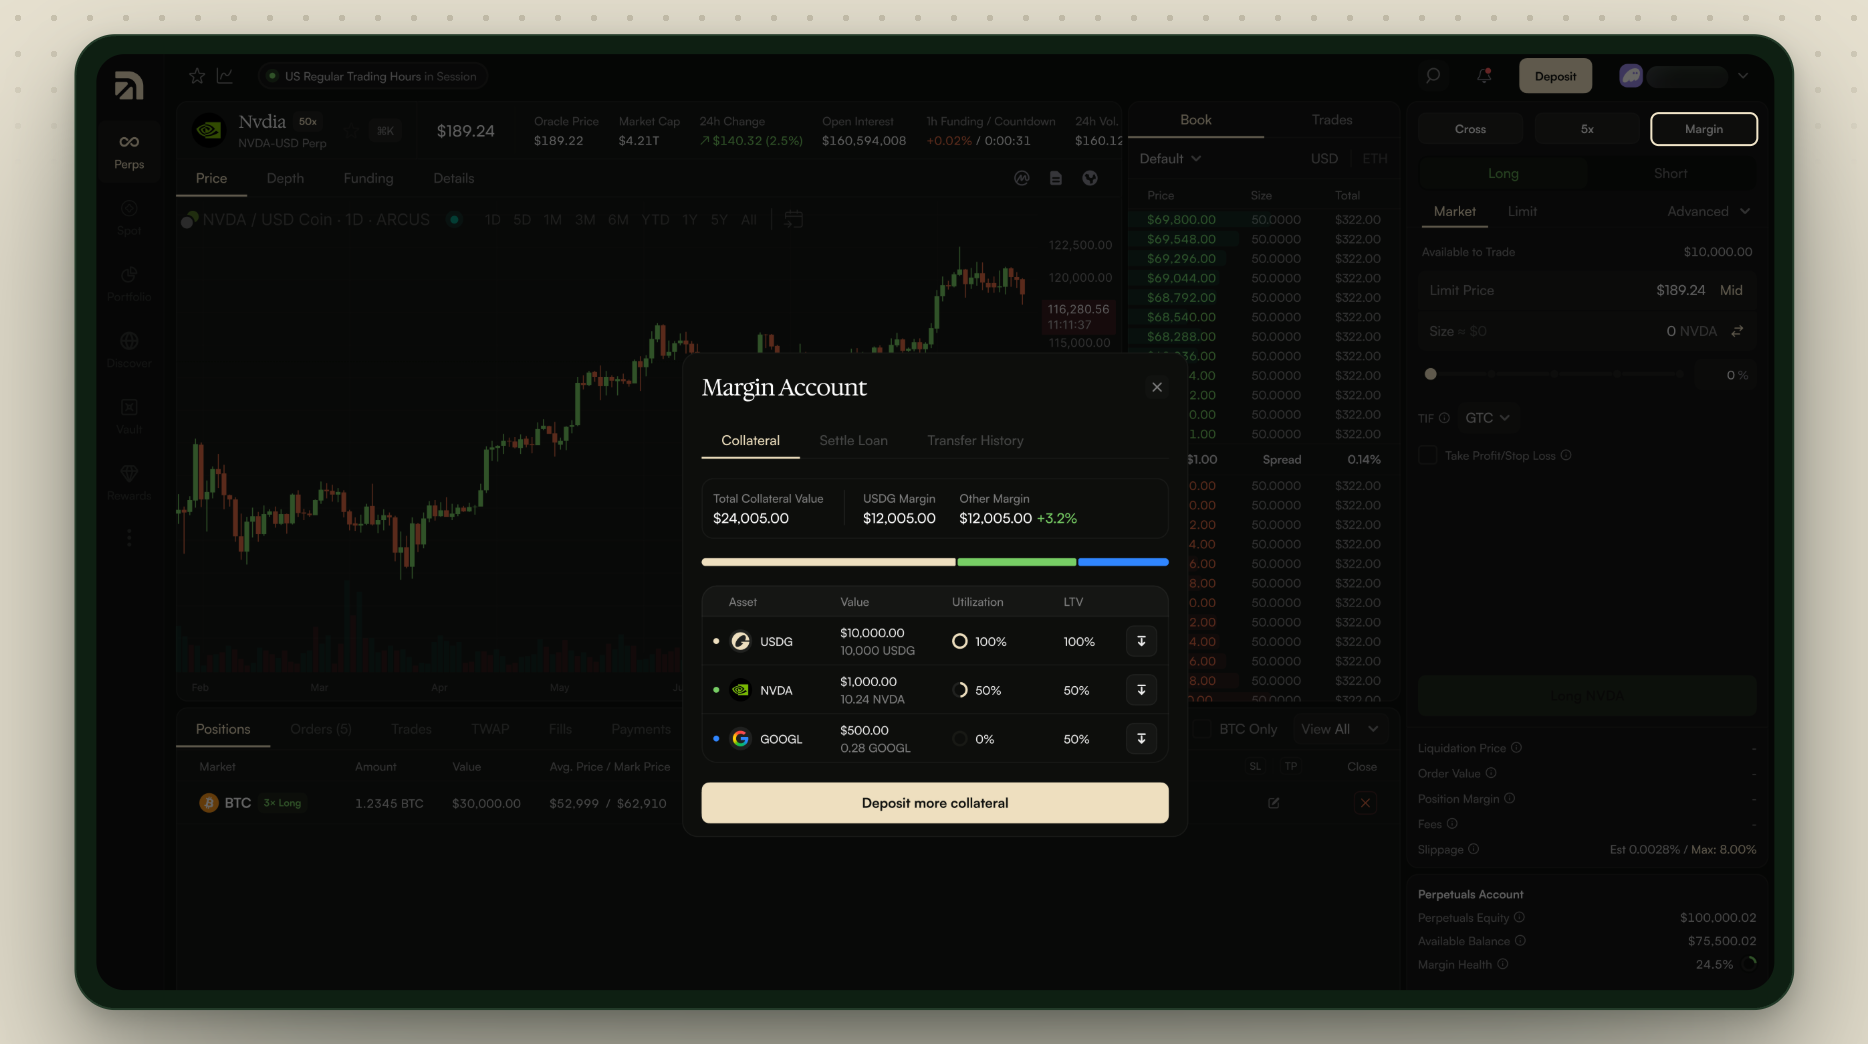
Task: Select USD denomination in order book
Action: click(1324, 158)
